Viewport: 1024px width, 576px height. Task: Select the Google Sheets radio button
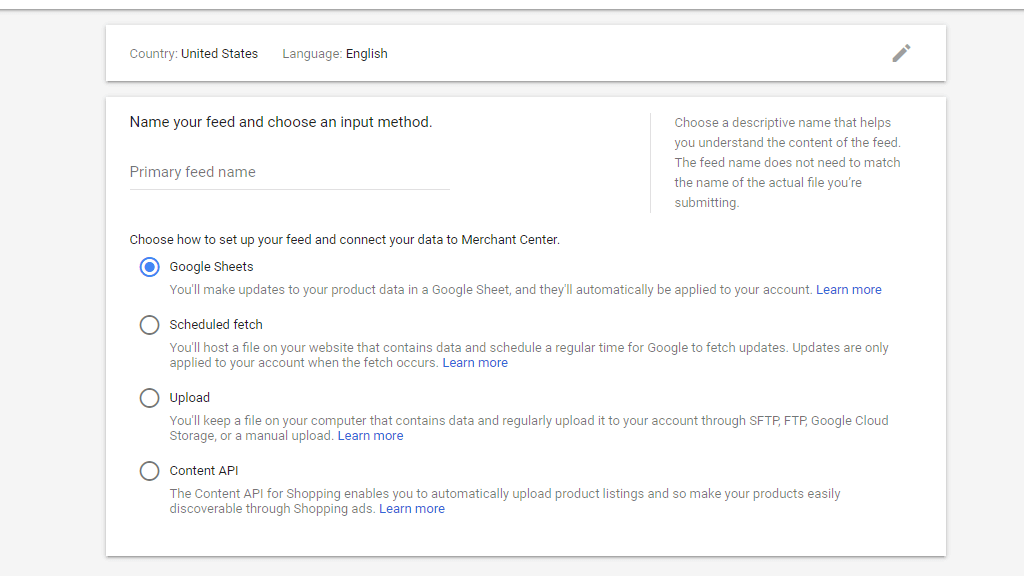click(150, 267)
